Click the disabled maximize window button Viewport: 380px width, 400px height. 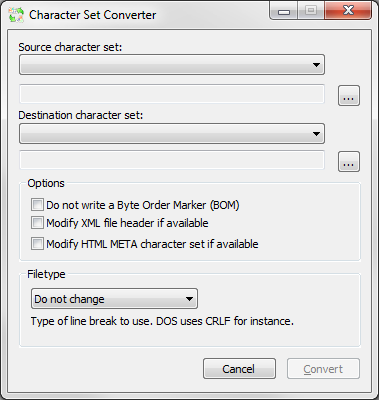[x=311, y=11]
